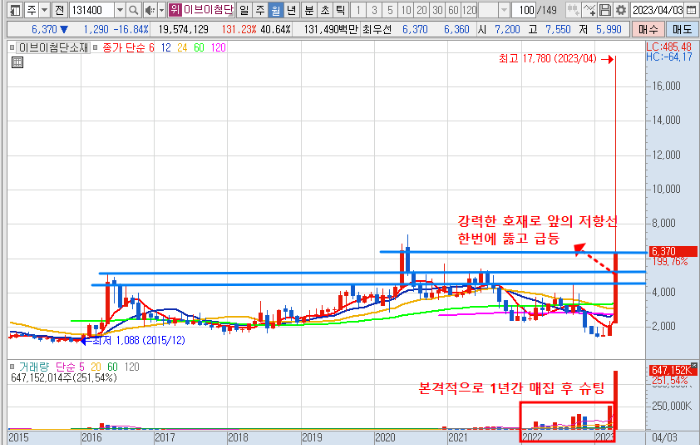Switch to weekly chart 주 tab
Viewport: 700px width, 445px height.
click(260, 10)
